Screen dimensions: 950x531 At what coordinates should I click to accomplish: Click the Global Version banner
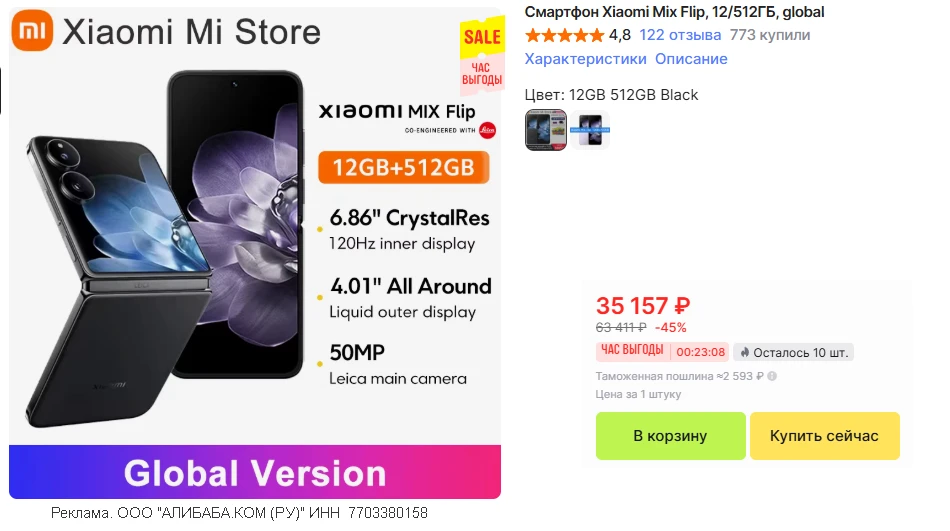coord(255,472)
